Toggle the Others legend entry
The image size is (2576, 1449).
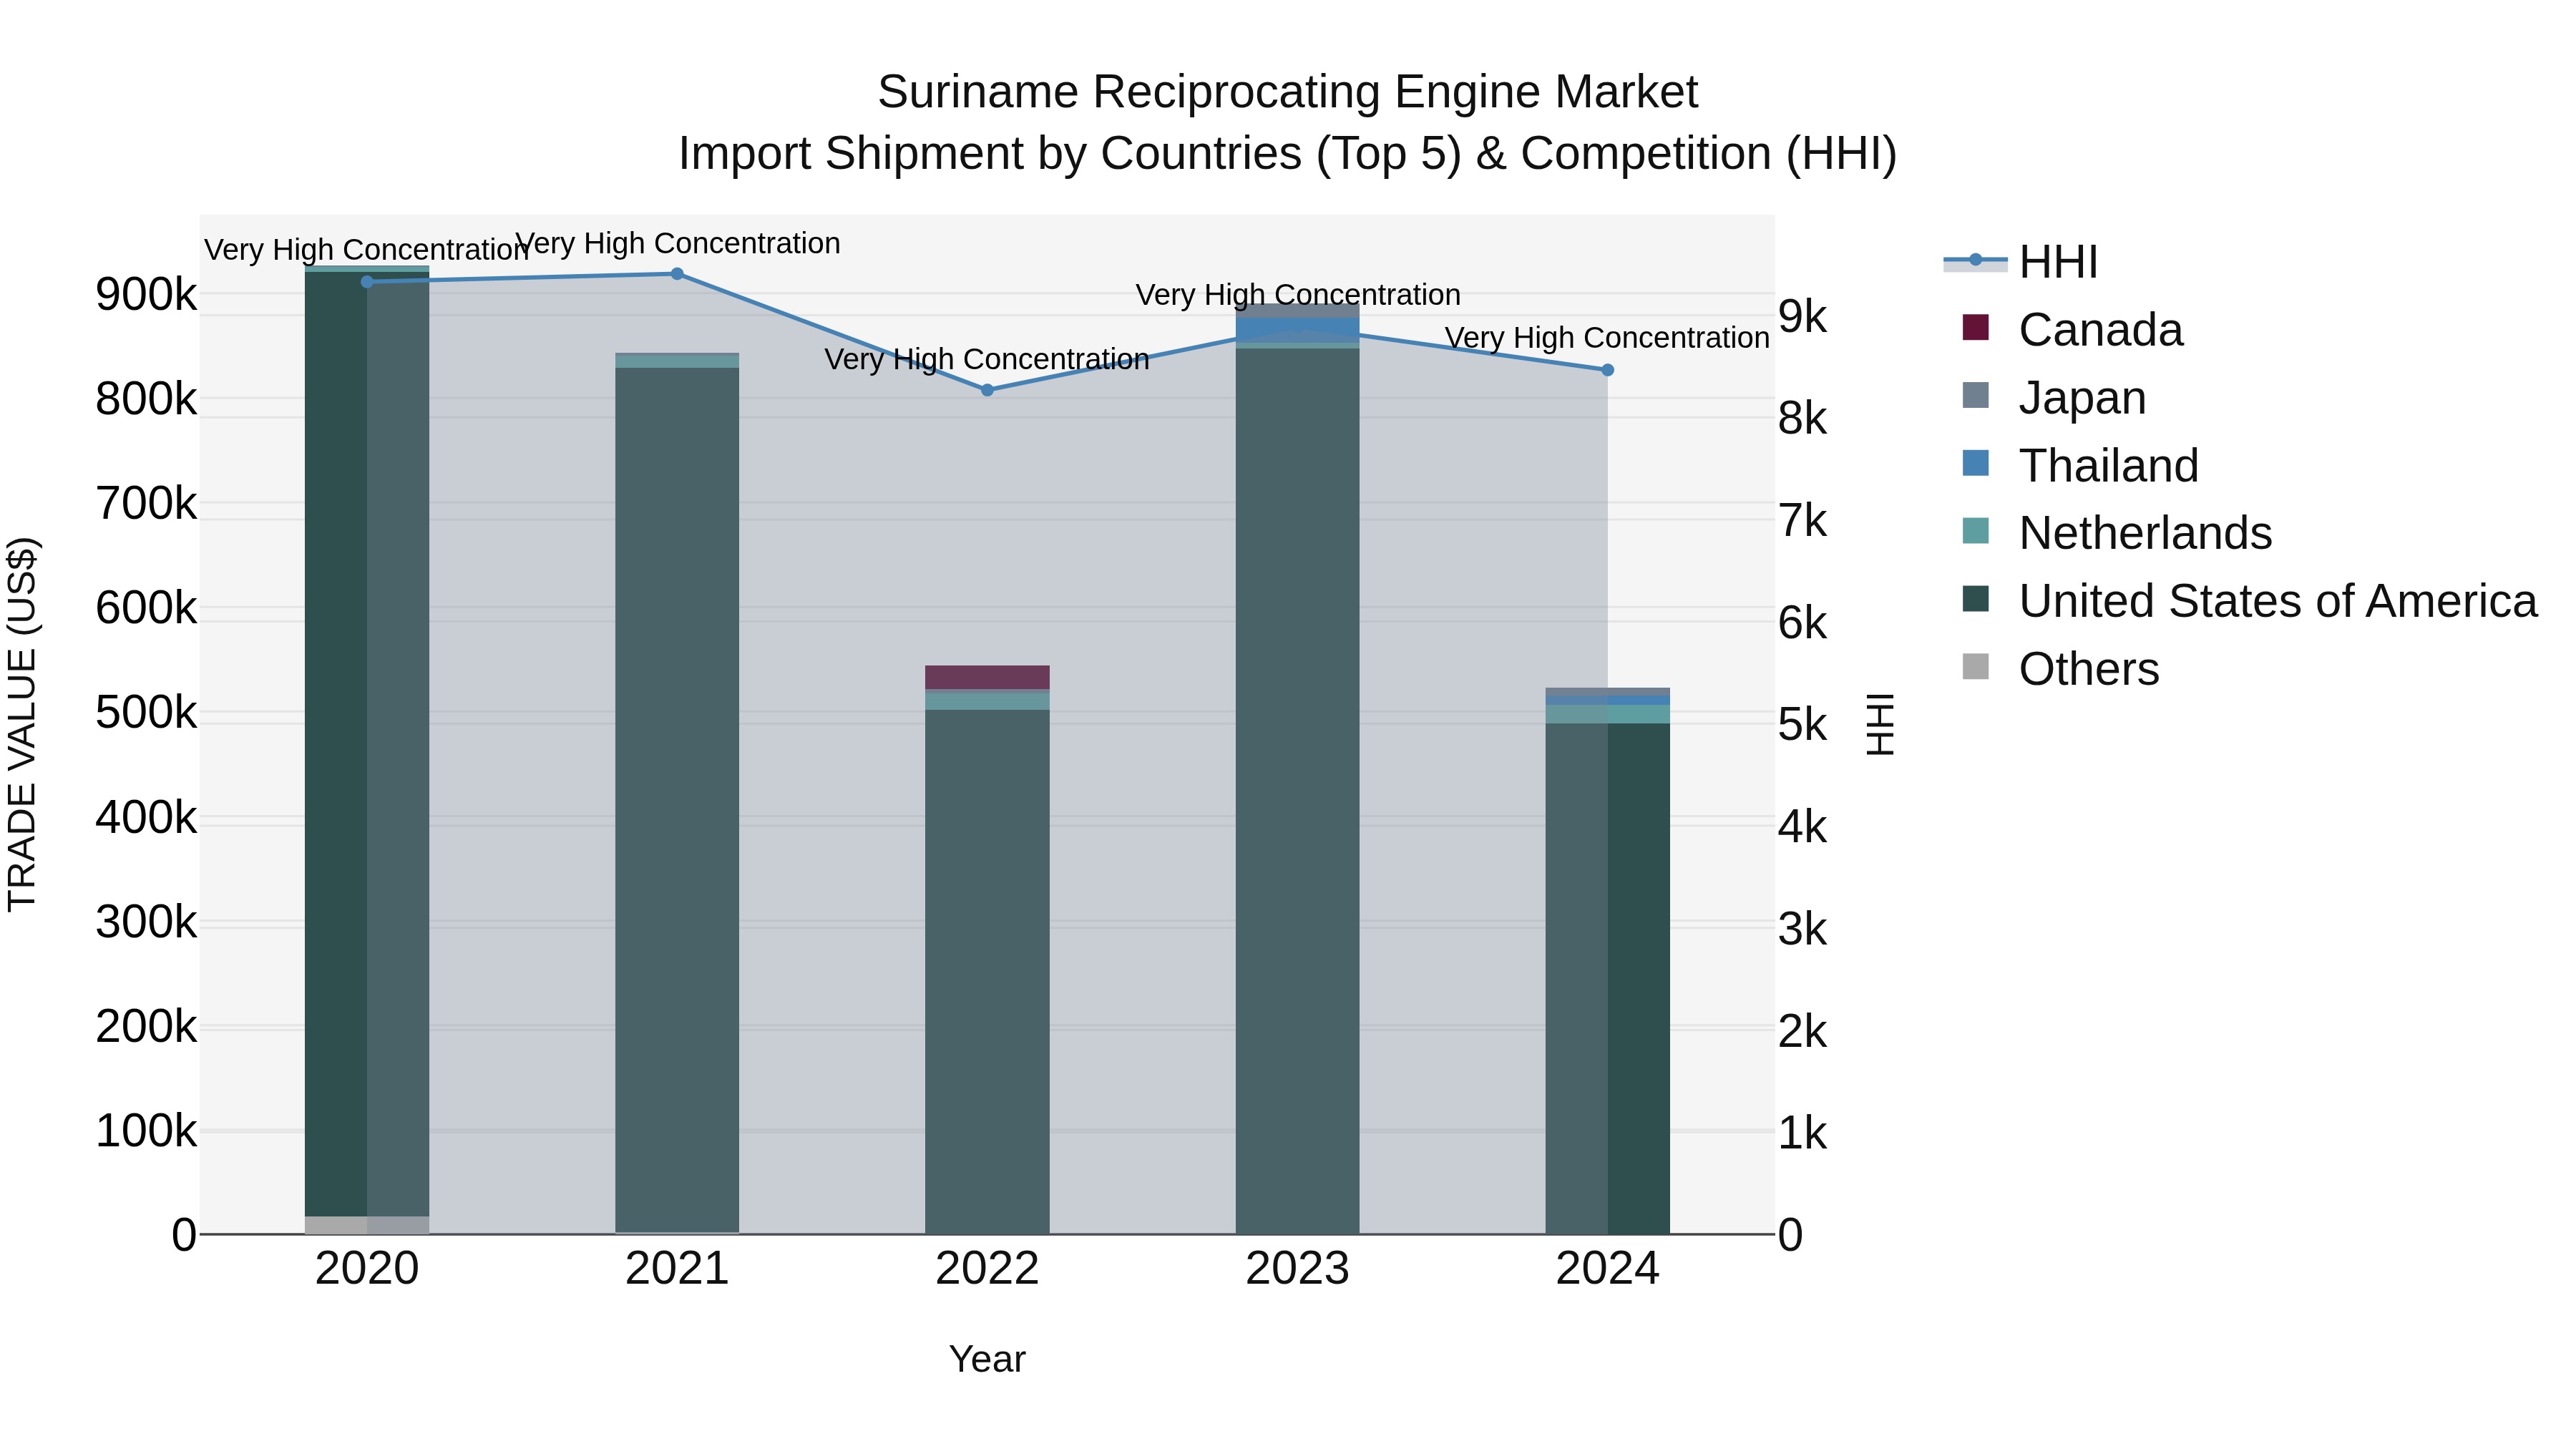(2062, 669)
